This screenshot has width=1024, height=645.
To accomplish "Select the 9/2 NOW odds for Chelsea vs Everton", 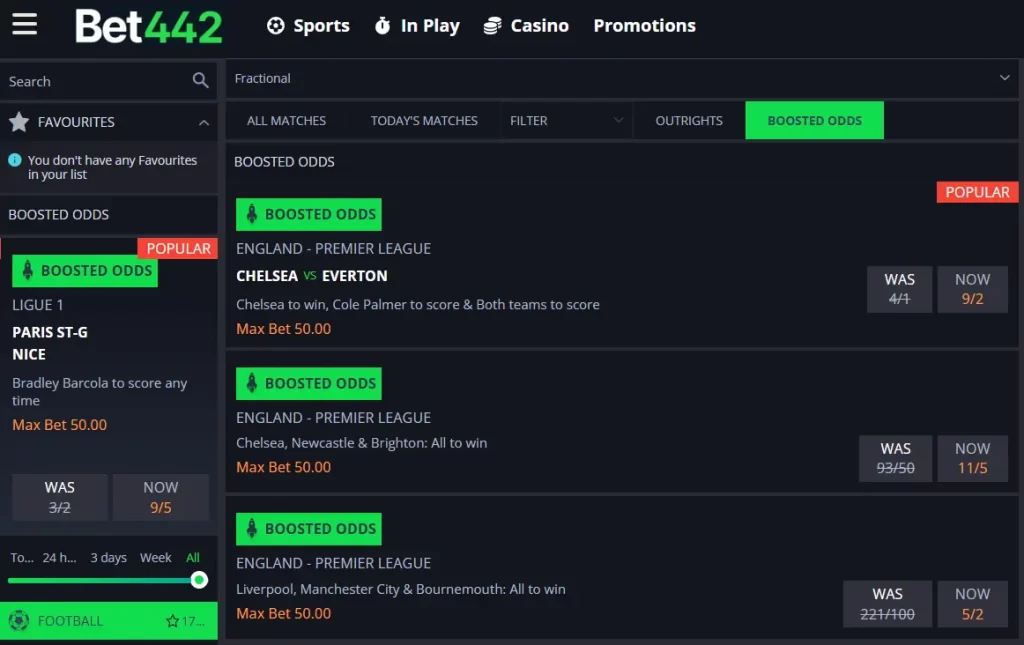I will coord(972,289).
